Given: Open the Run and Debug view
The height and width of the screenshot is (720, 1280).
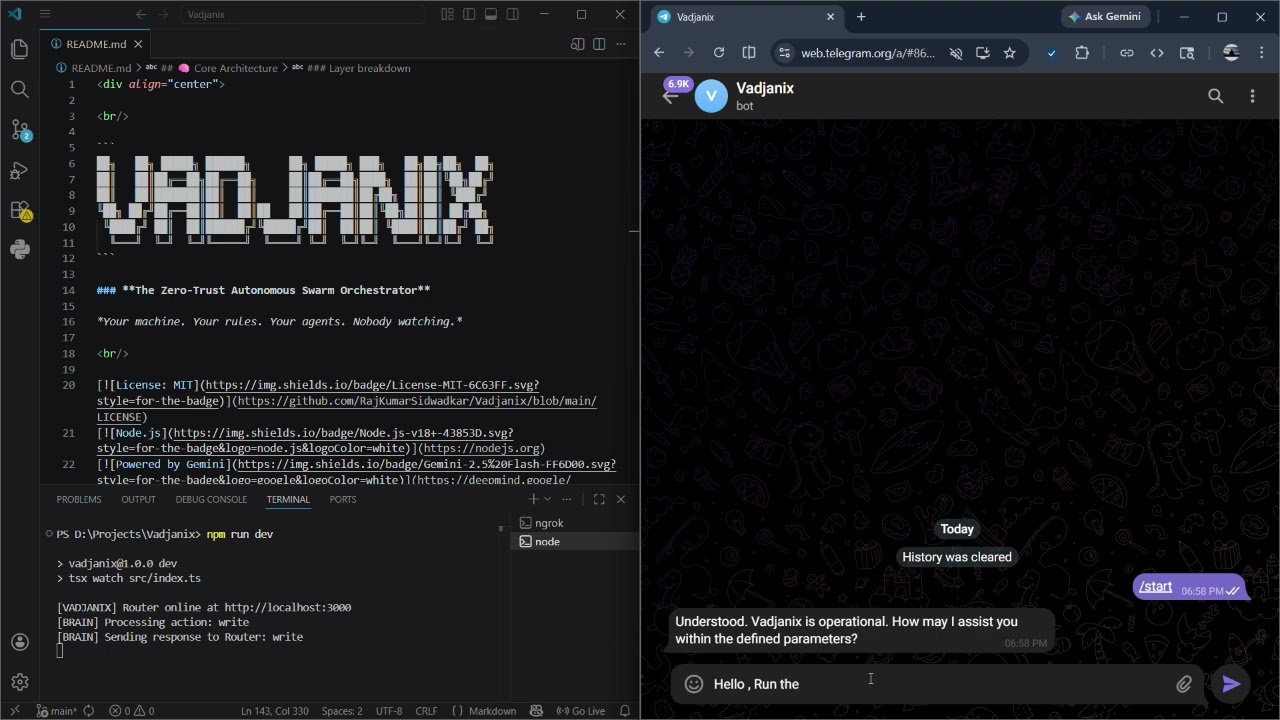Looking at the screenshot, I should 19,171.
